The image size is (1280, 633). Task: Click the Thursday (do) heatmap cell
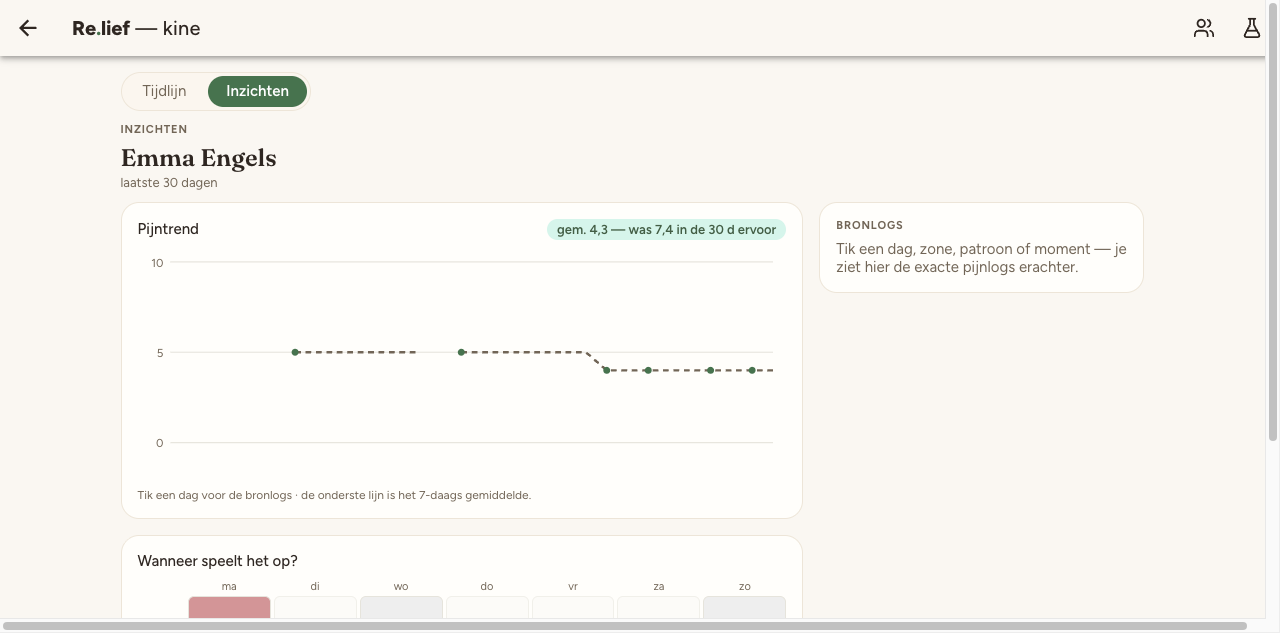click(487, 608)
